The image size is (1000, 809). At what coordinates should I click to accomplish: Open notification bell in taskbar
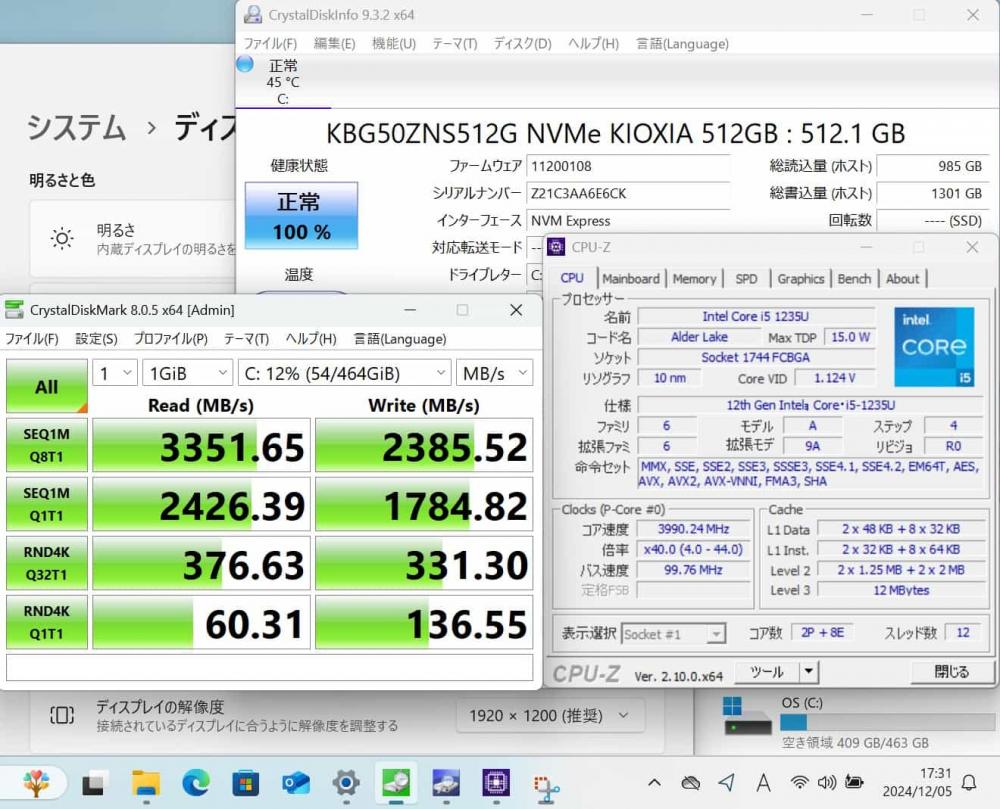coord(969,783)
